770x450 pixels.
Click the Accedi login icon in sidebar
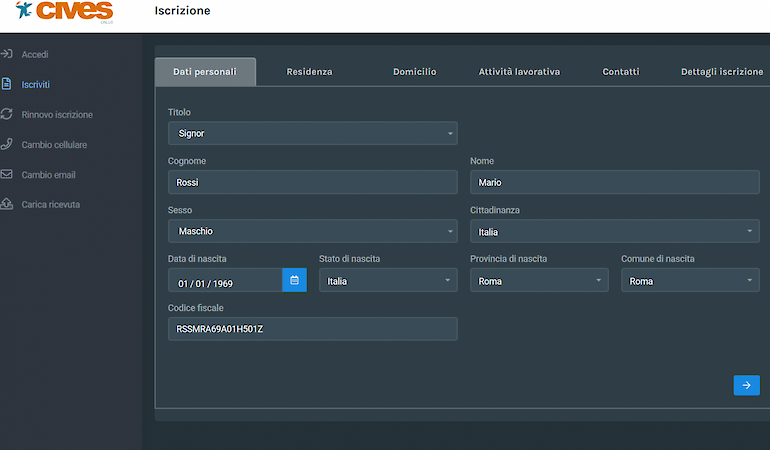[x=7, y=54]
